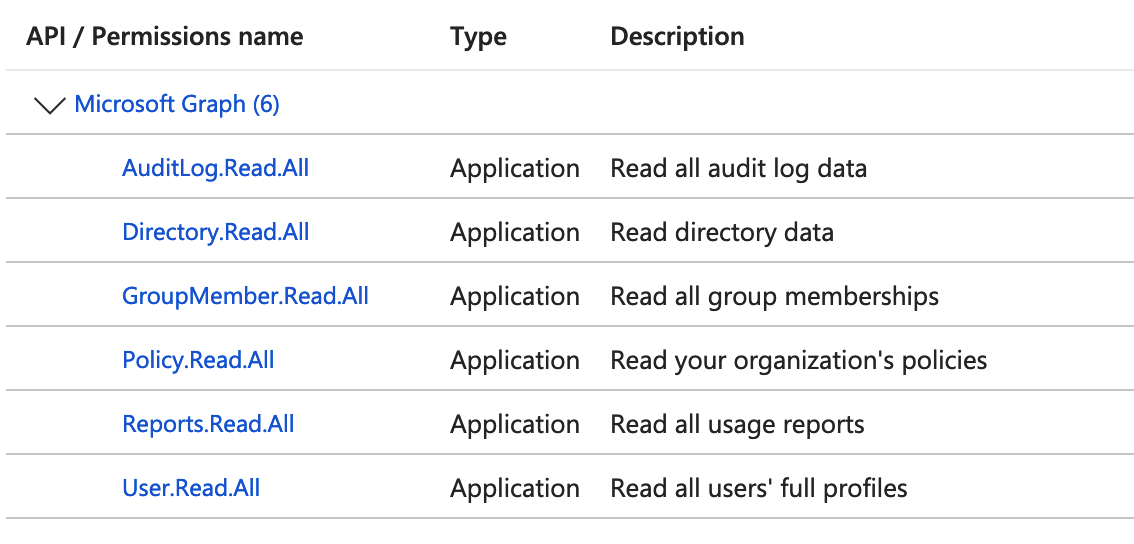Click the Description column header
Screen dimensions: 1134x544
(x=677, y=37)
